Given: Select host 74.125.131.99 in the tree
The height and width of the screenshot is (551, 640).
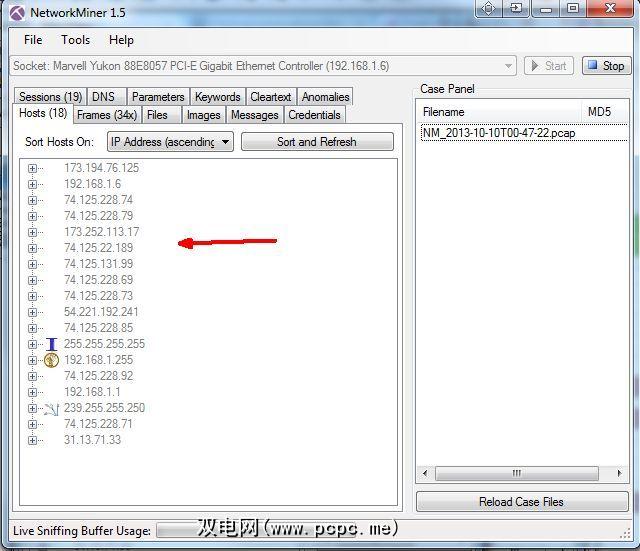Looking at the screenshot, I should click(98, 264).
